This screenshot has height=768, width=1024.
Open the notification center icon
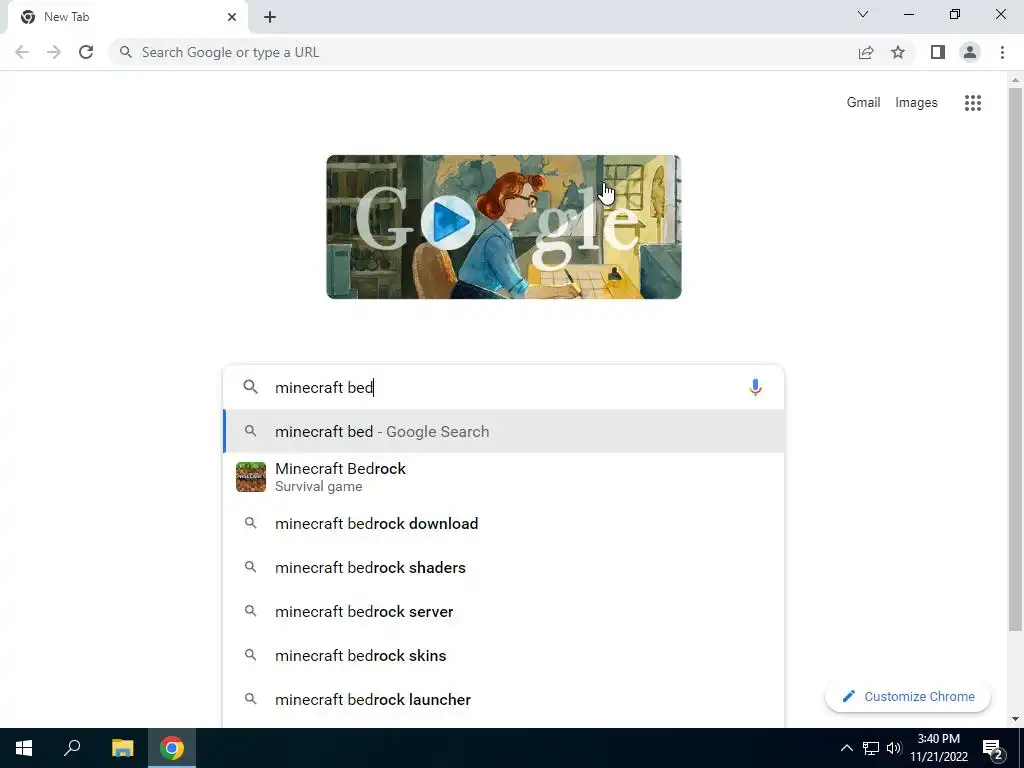coord(993,748)
